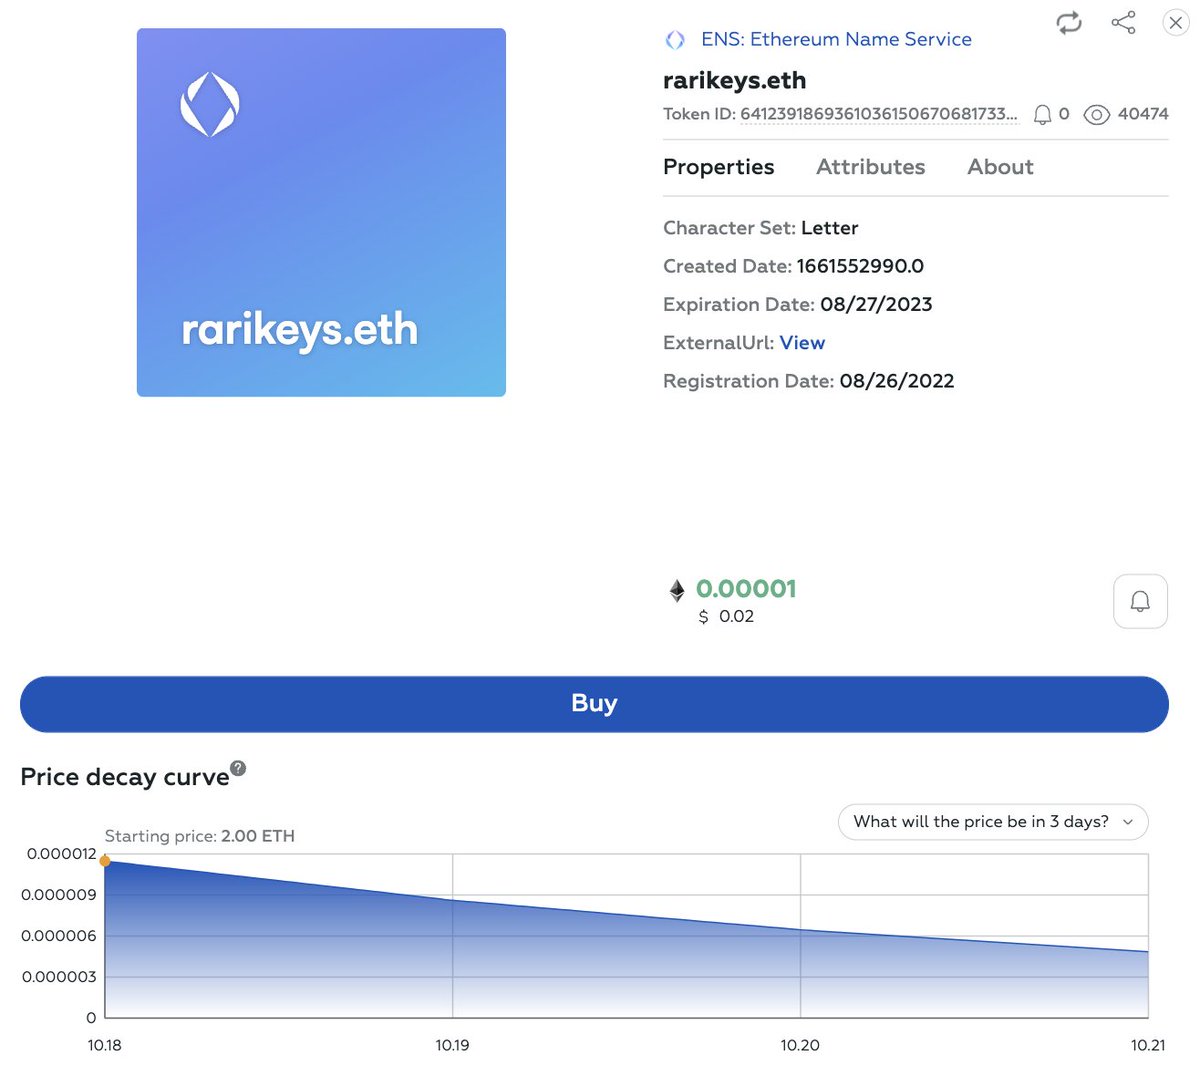The height and width of the screenshot is (1076, 1200).
Task: Click the 10.20 date label on chart axis
Action: click(x=800, y=1045)
